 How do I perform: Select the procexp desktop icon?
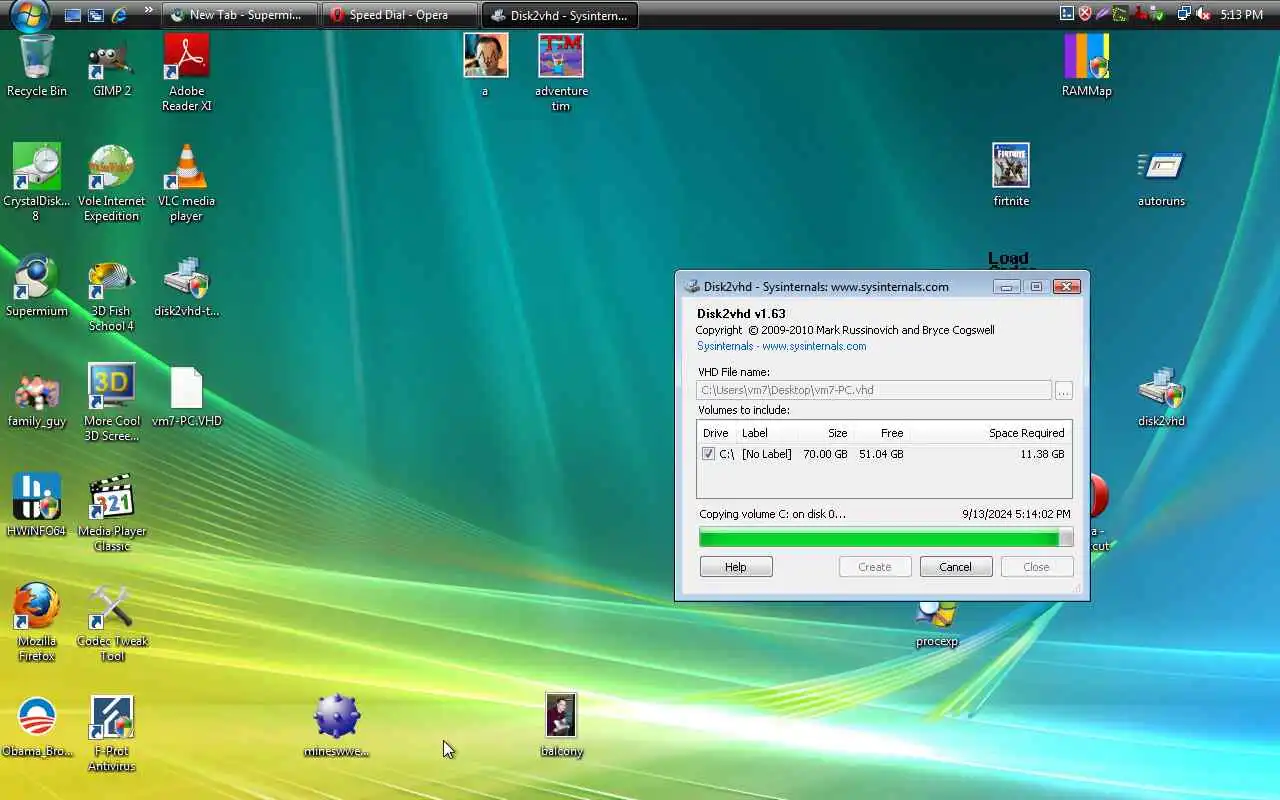pos(937,623)
